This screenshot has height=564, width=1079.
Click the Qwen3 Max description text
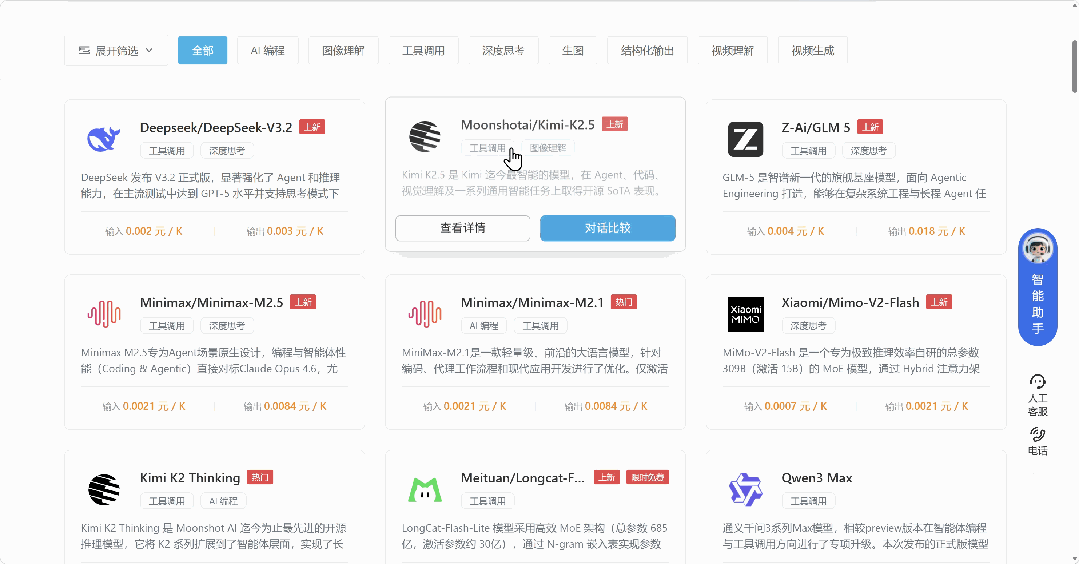(855, 536)
